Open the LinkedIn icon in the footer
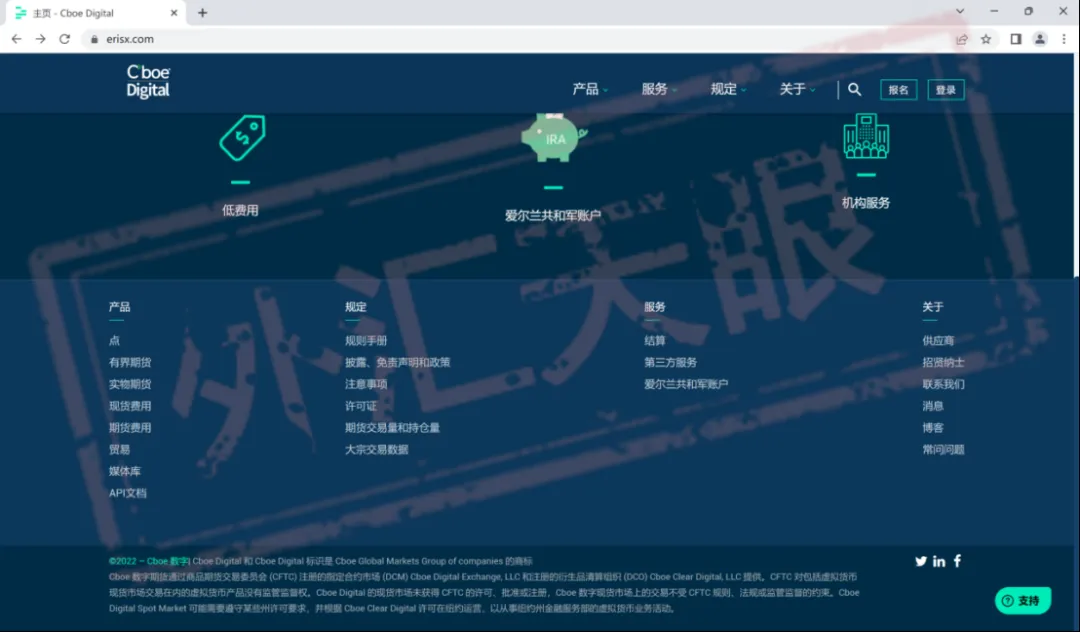 coord(939,561)
